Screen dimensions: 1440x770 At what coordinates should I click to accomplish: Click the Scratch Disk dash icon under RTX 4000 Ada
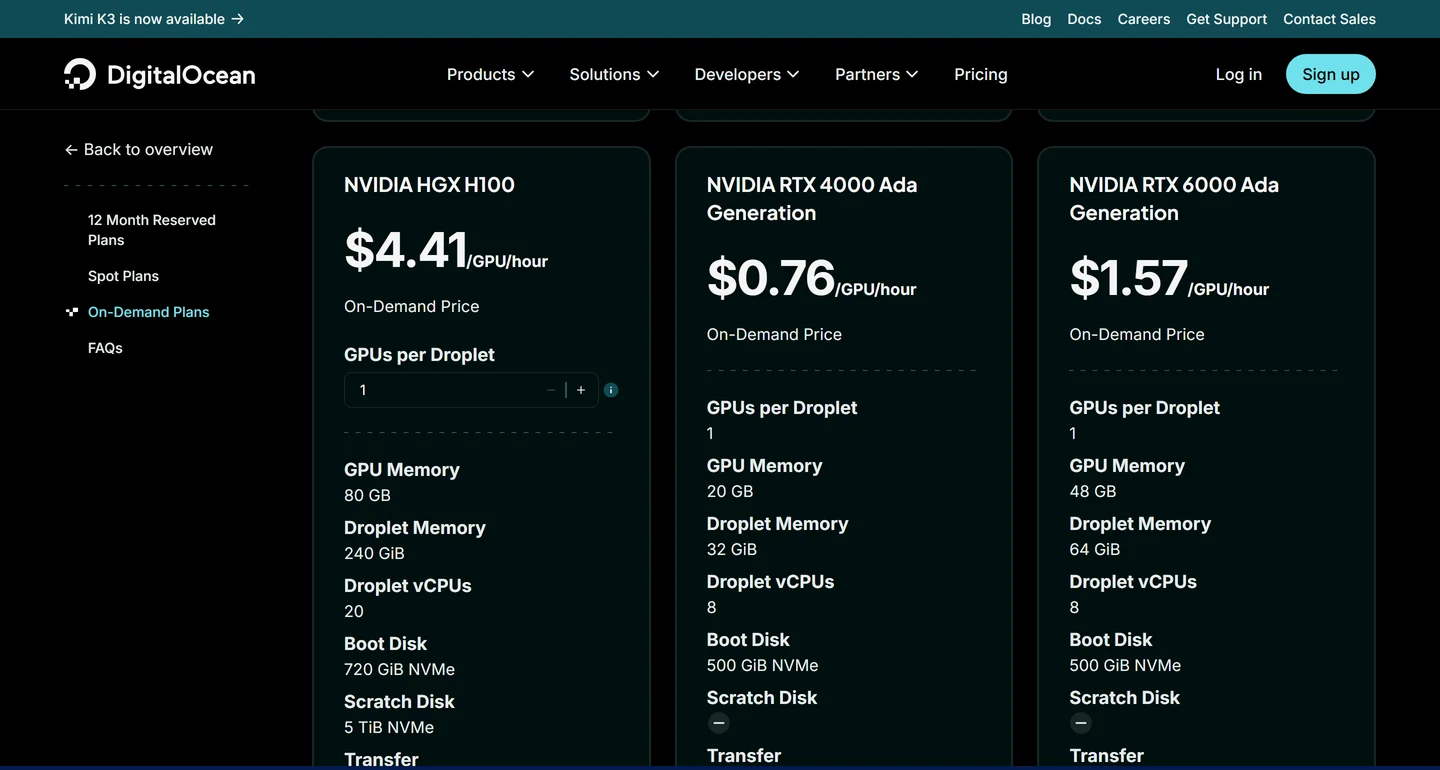[x=719, y=723]
